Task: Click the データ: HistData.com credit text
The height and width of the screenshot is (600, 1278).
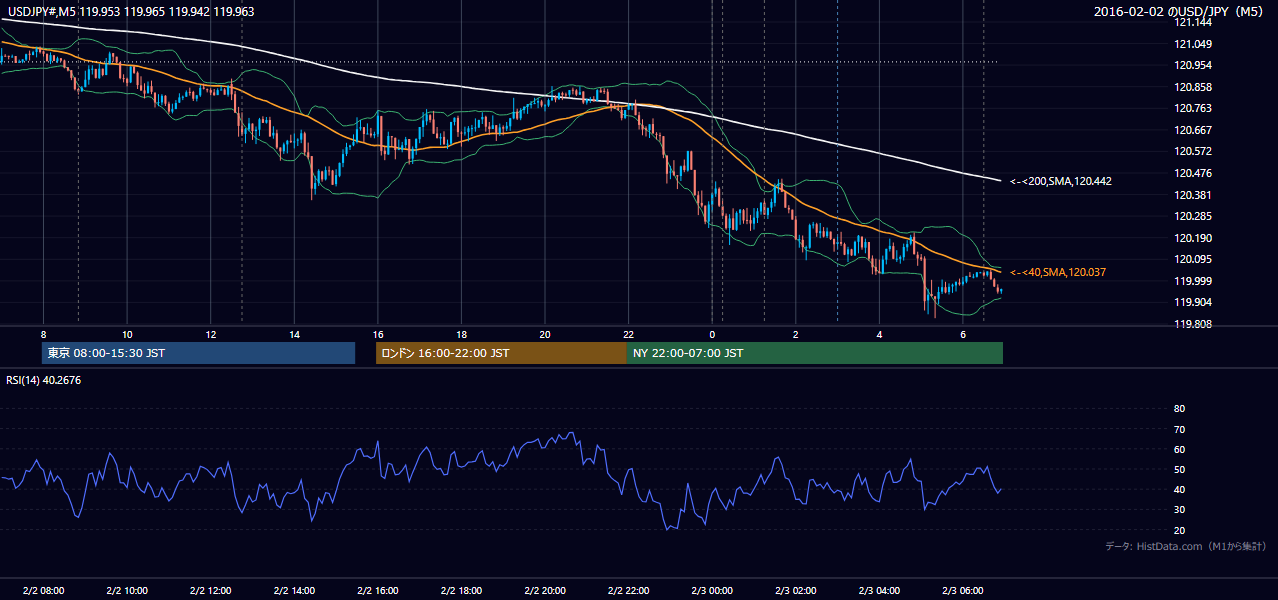Action: click(1186, 547)
